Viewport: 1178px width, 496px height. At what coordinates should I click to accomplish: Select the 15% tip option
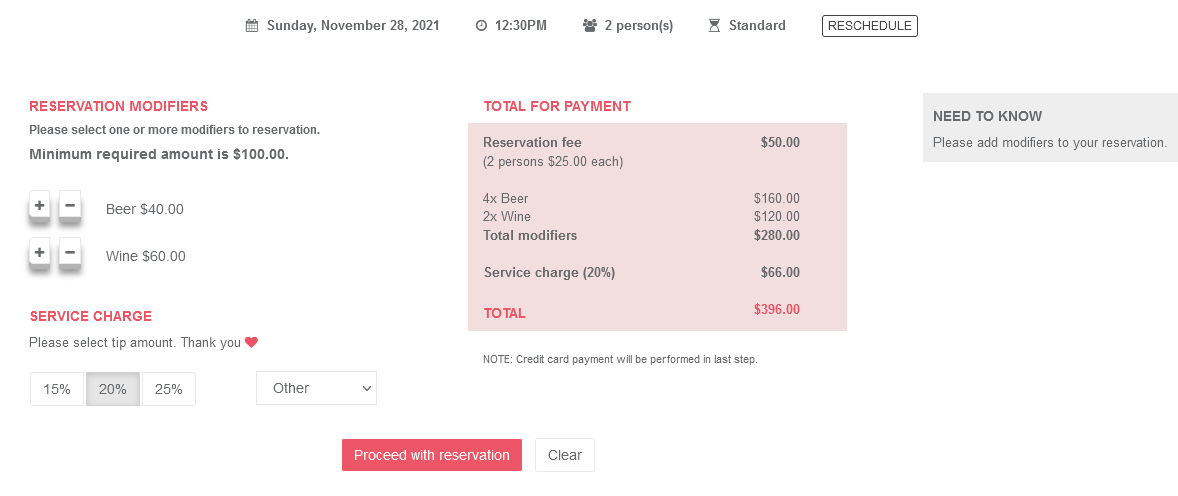point(57,389)
